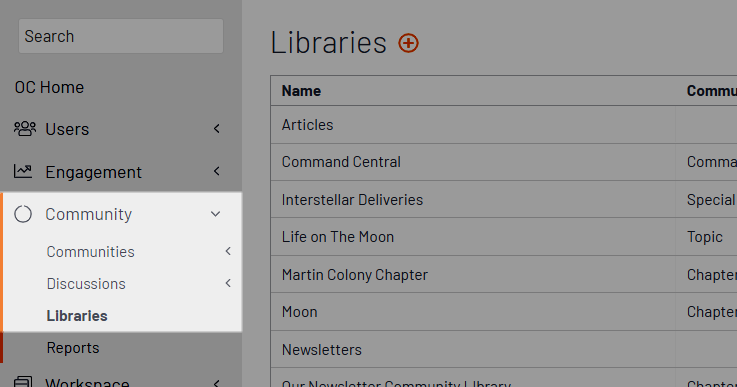Expand the Communities submenu arrow
The image size is (737, 387).
[228, 251]
